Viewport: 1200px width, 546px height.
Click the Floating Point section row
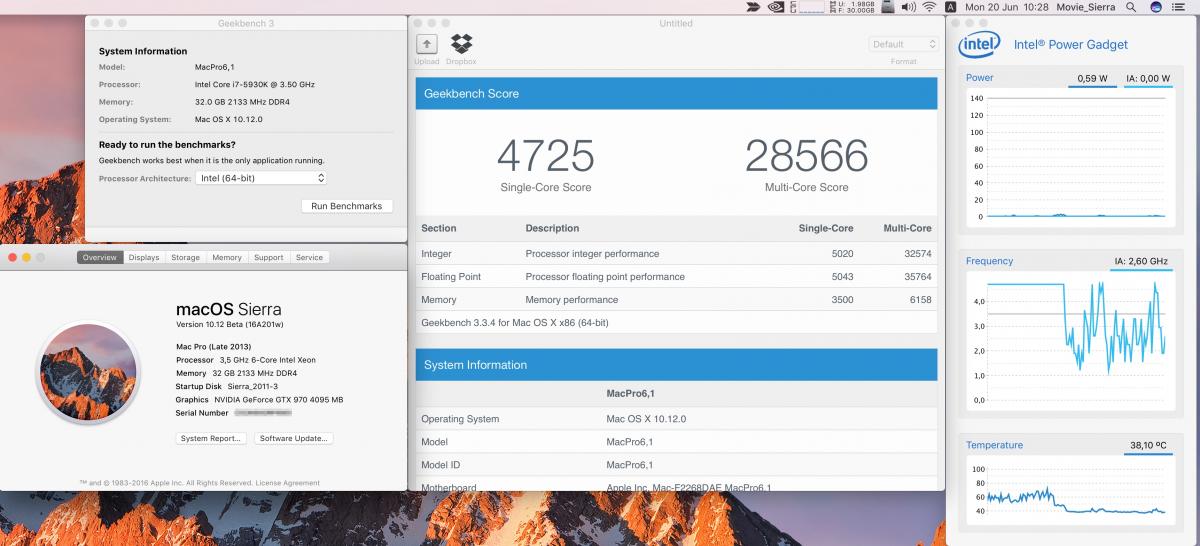pyautogui.click(x=677, y=276)
